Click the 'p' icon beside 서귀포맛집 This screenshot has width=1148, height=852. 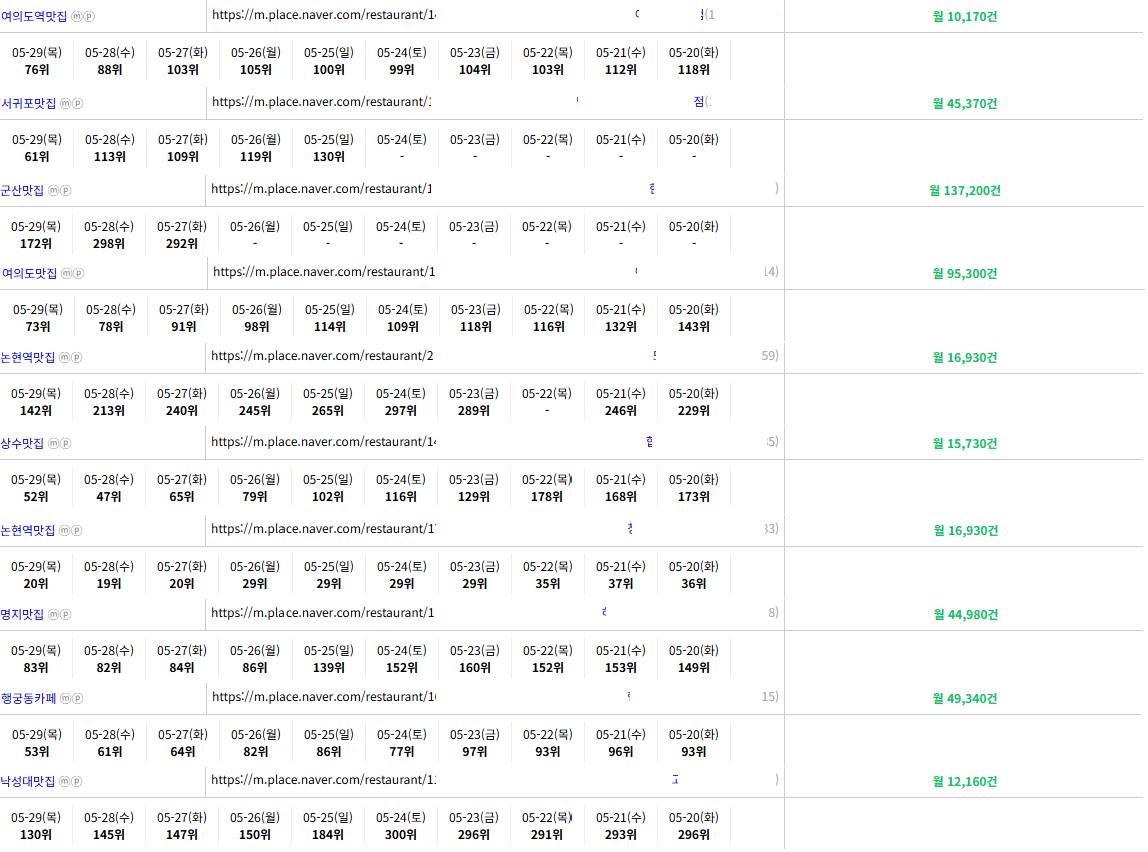click(78, 103)
